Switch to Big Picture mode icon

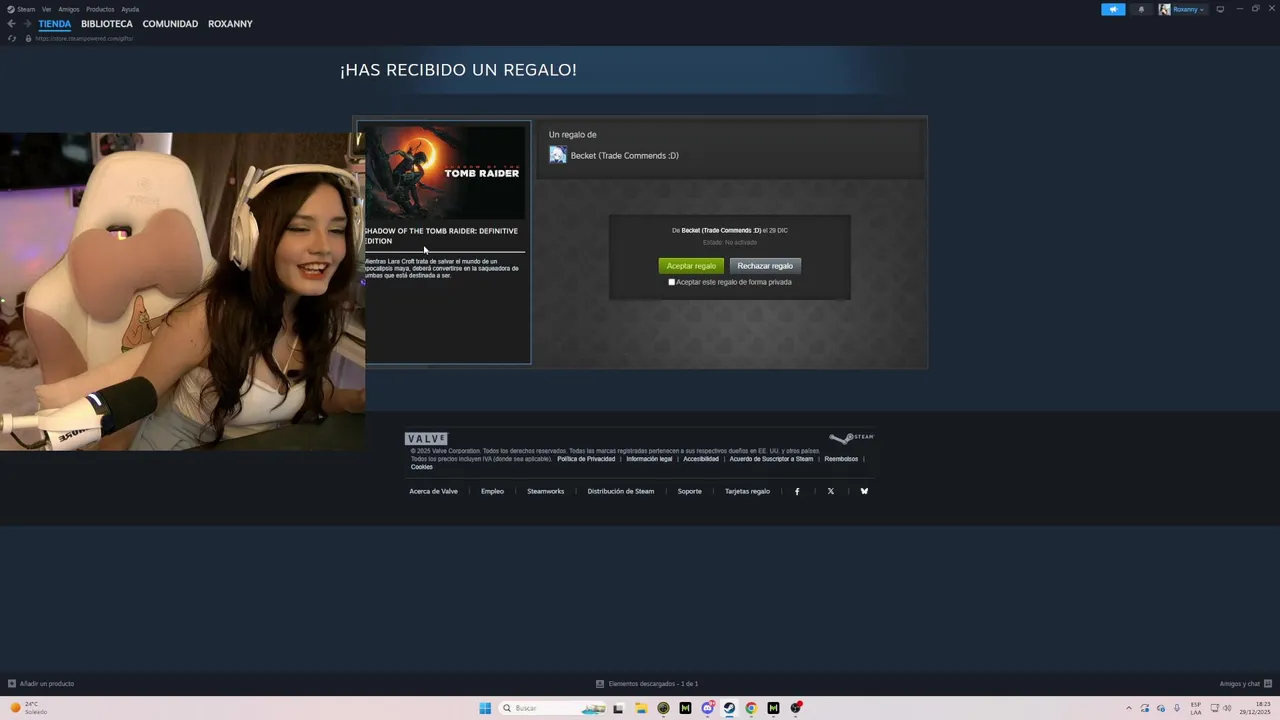tap(1220, 9)
